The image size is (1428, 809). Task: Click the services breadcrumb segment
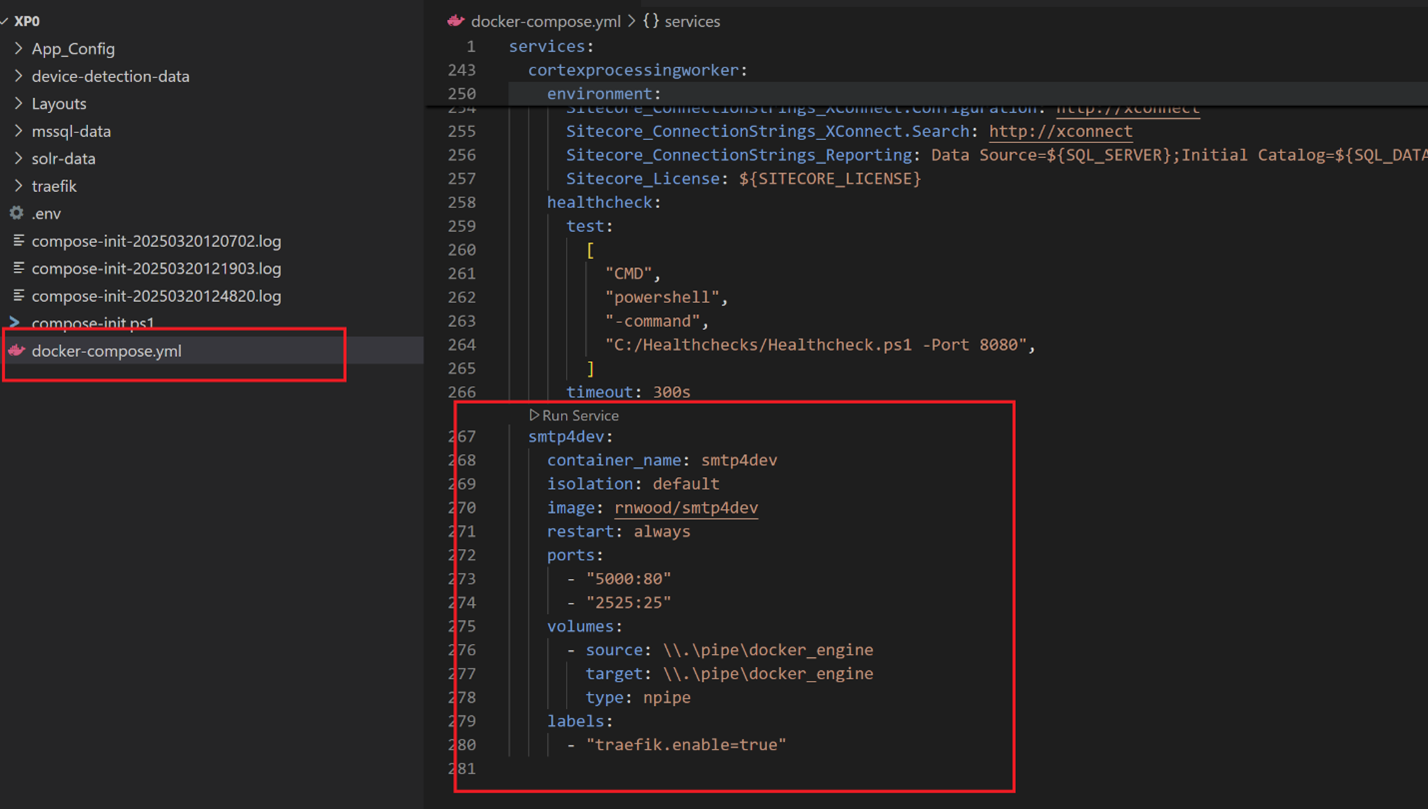coord(692,21)
